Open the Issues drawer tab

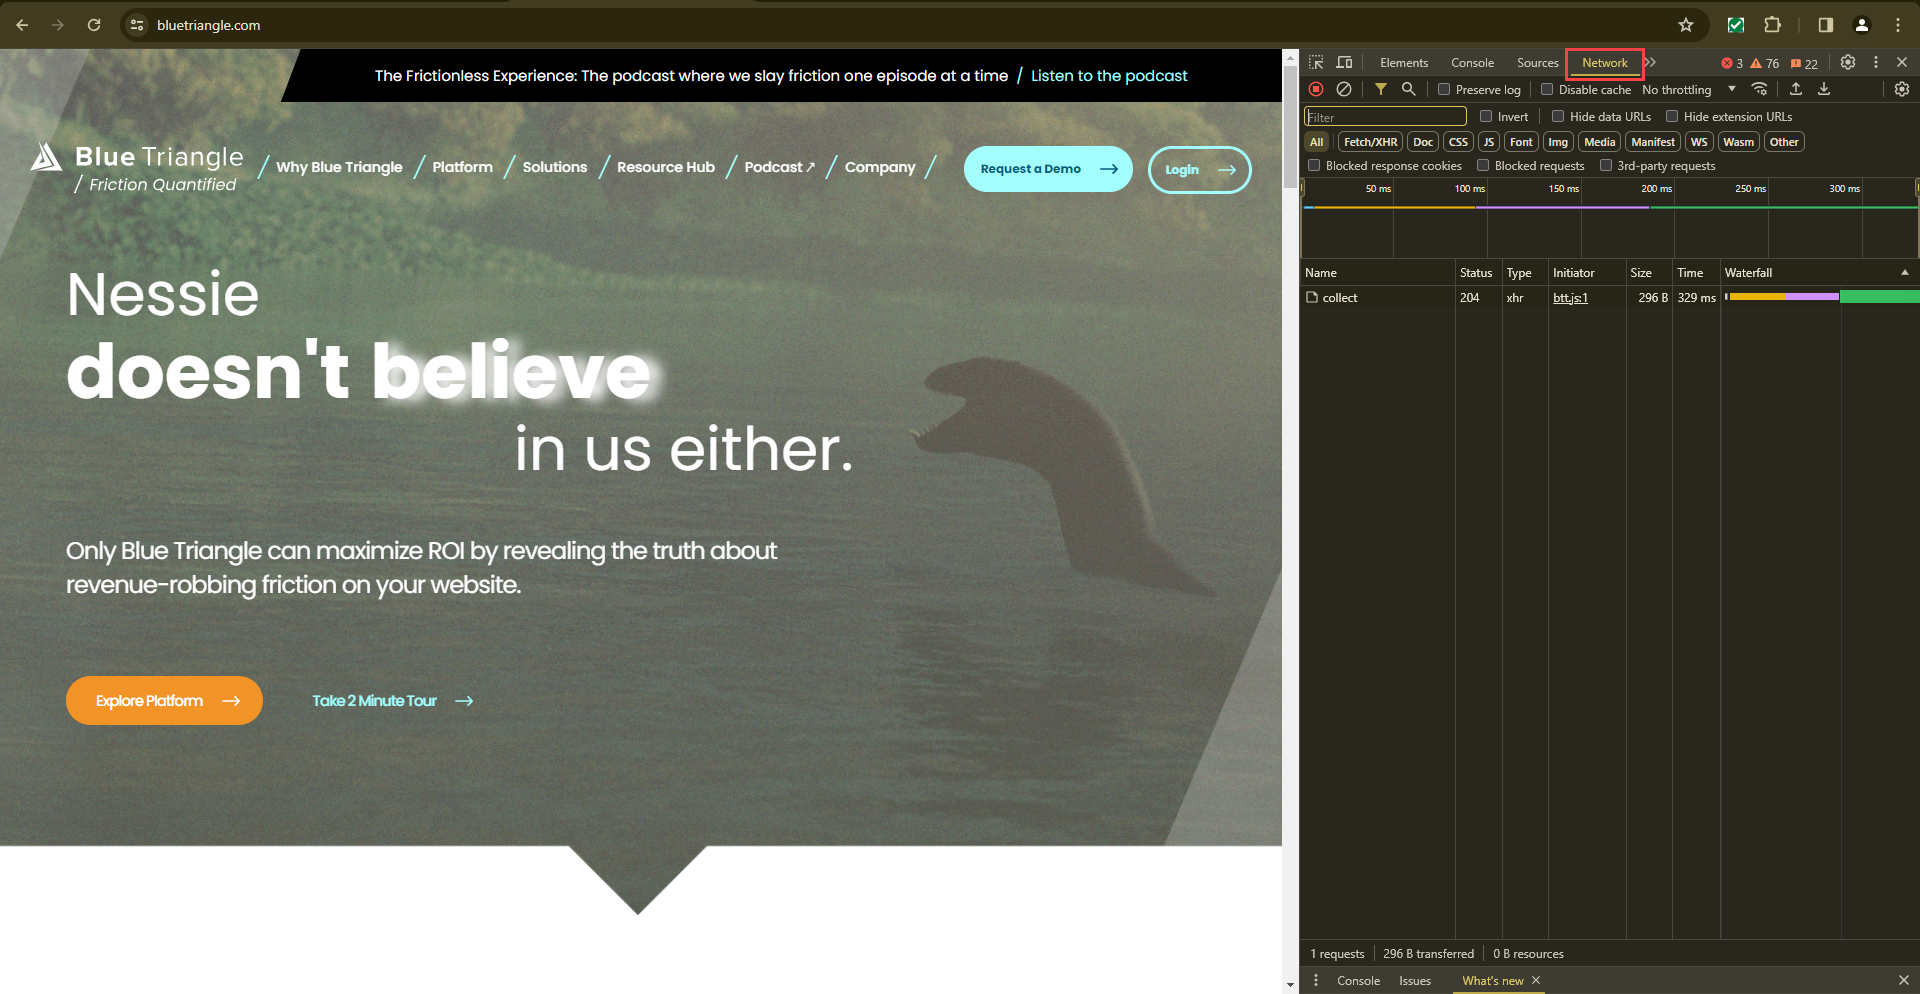(x=1414, y=980)
